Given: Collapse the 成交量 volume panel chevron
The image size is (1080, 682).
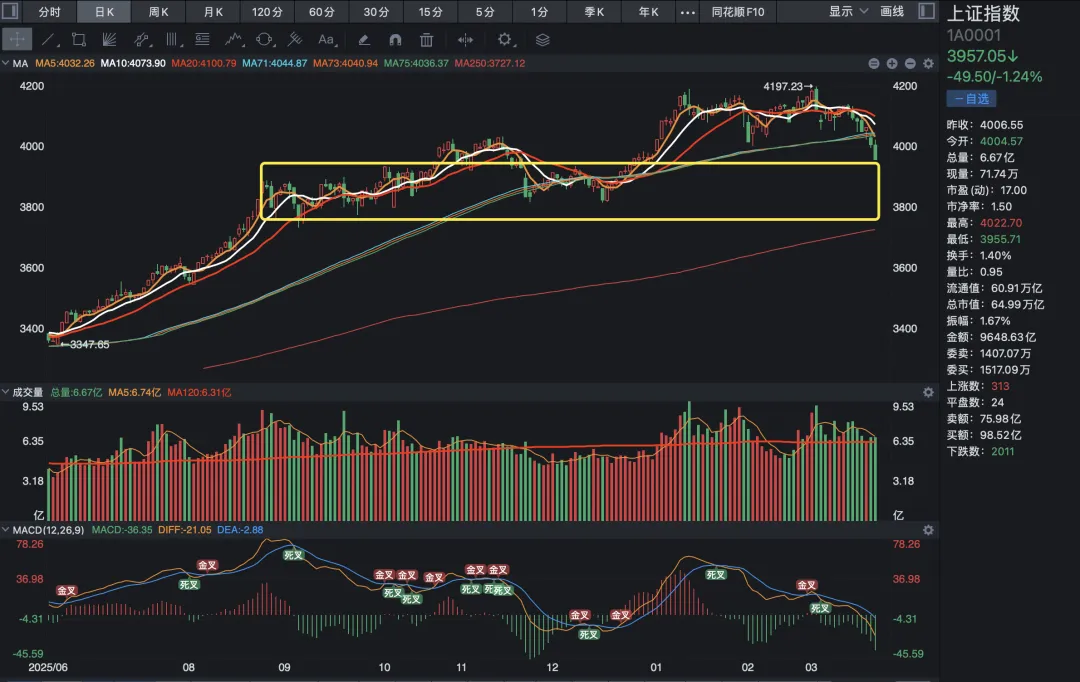Looking at the screenshot, I should (x=6, y=392).
